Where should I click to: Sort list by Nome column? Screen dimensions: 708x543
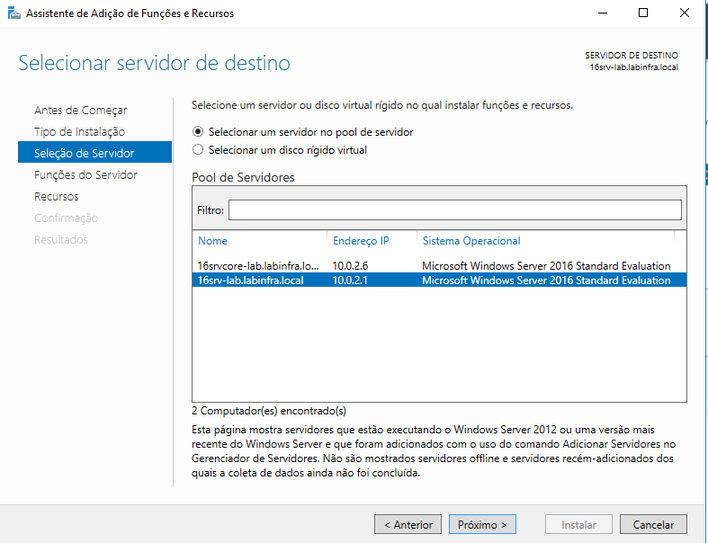click(213, 241)
